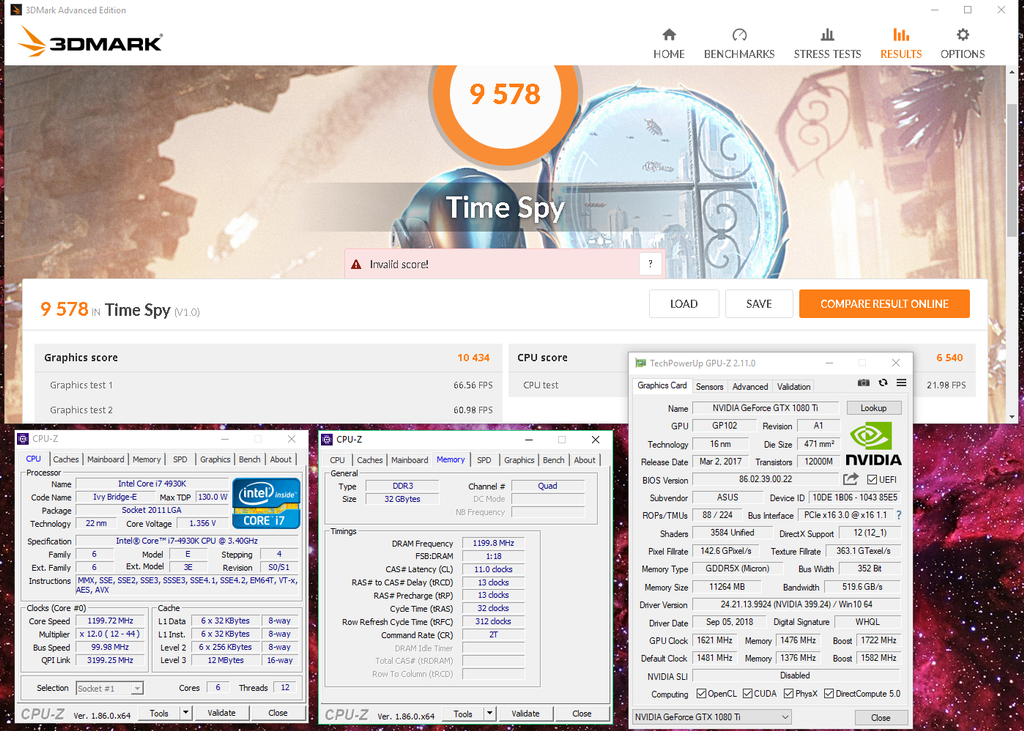Toggle the OpenCL checkbox

click(701, 694)
